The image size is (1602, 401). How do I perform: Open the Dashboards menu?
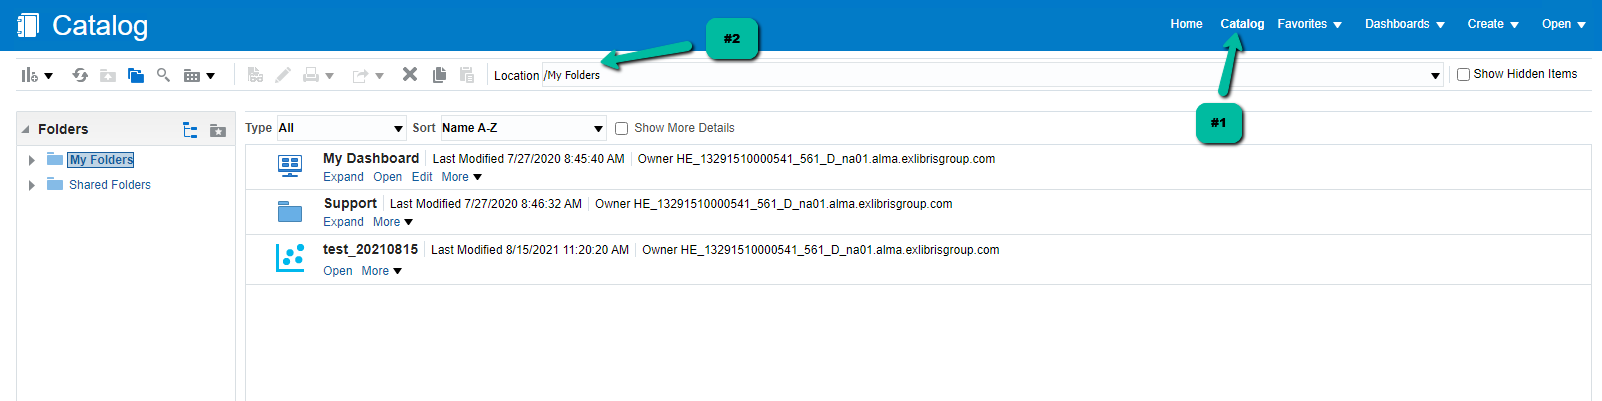click(1405, 24)
